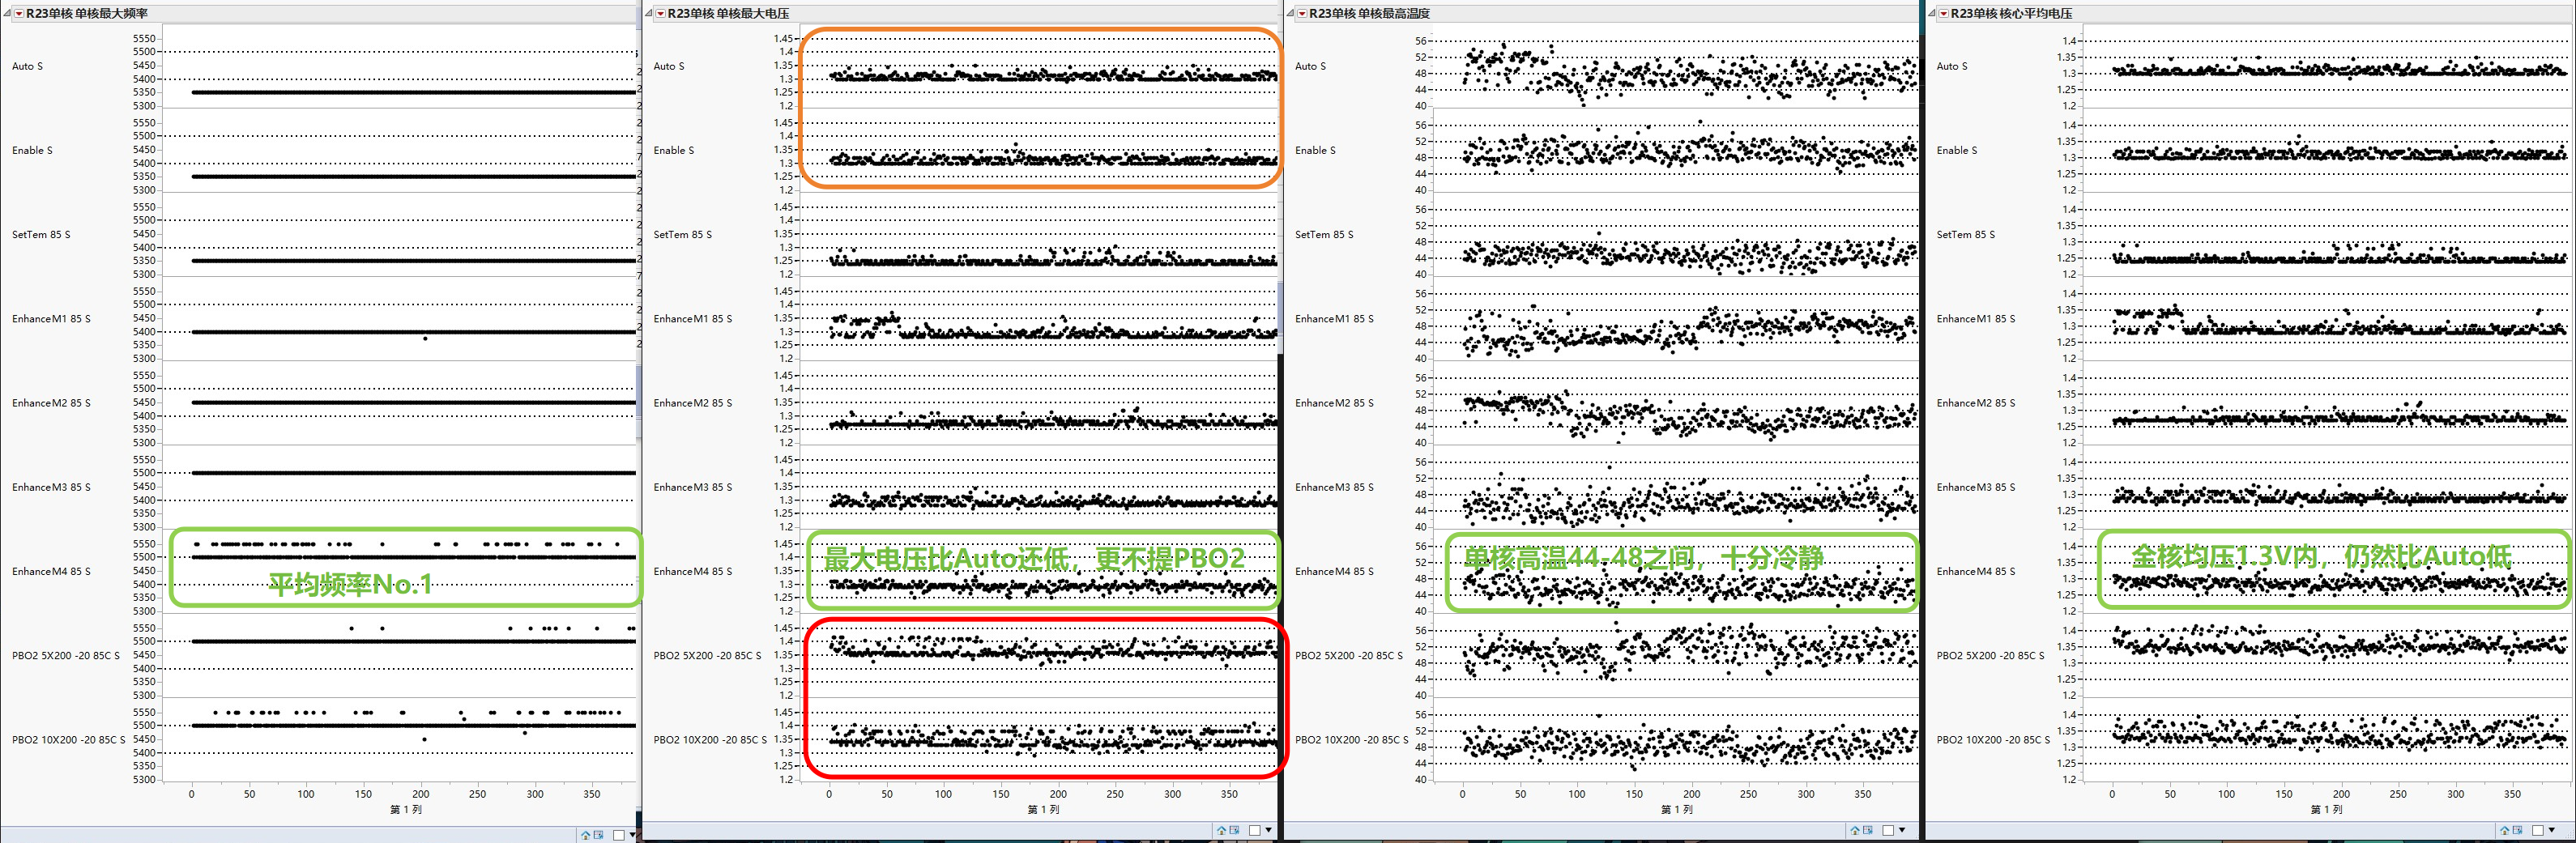Click the R23单核 单核最大频率 report title

pyautogui.click(x=87, y=14)
